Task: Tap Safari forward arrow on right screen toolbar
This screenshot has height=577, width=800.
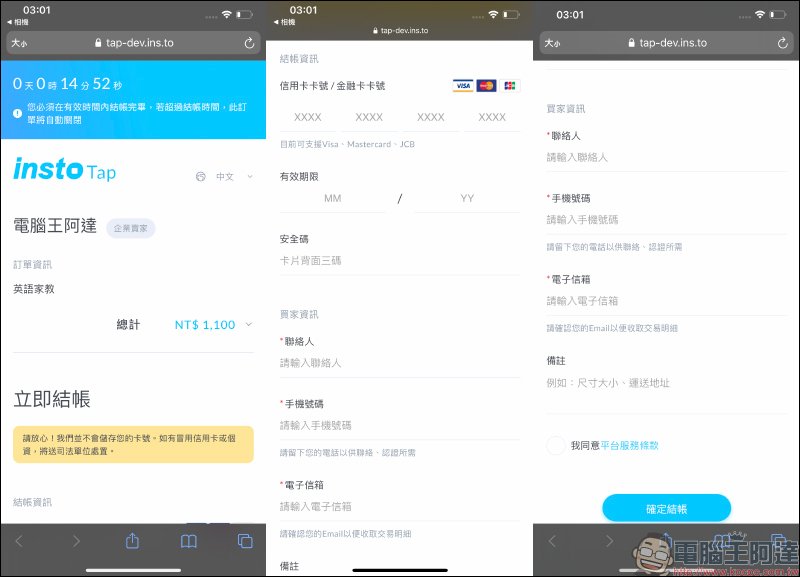Action: point(609,541)
